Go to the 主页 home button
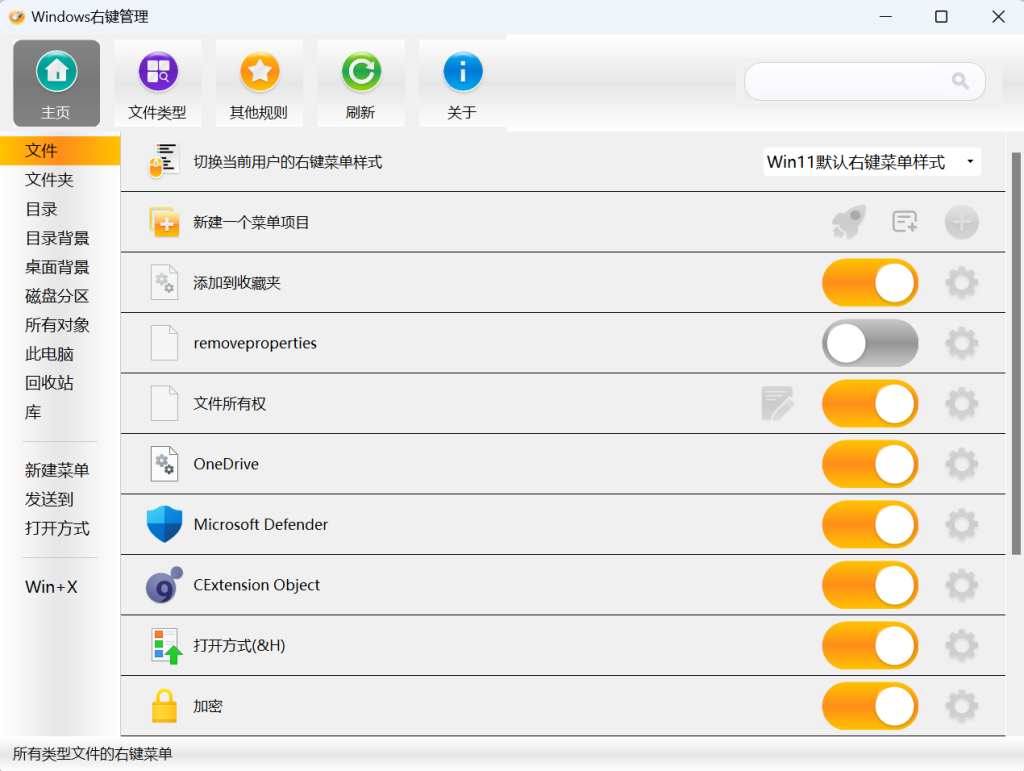The width and height of the screenshot is (1024, 771). click(56, 83)
